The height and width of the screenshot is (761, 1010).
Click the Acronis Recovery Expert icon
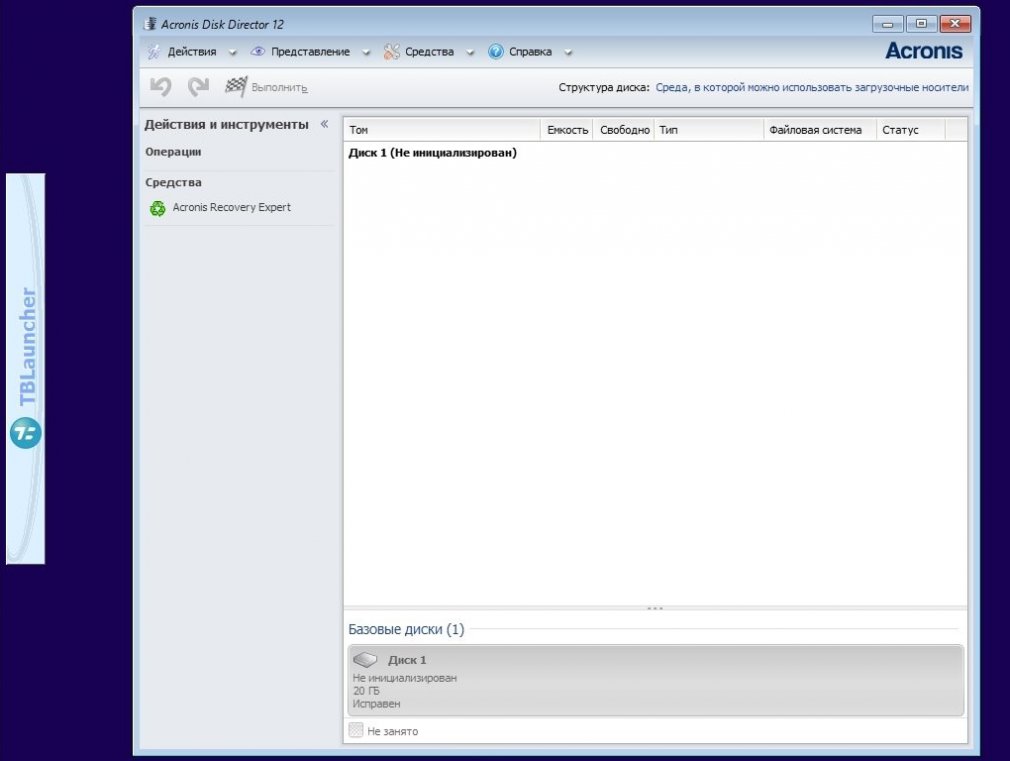[158, 208]
